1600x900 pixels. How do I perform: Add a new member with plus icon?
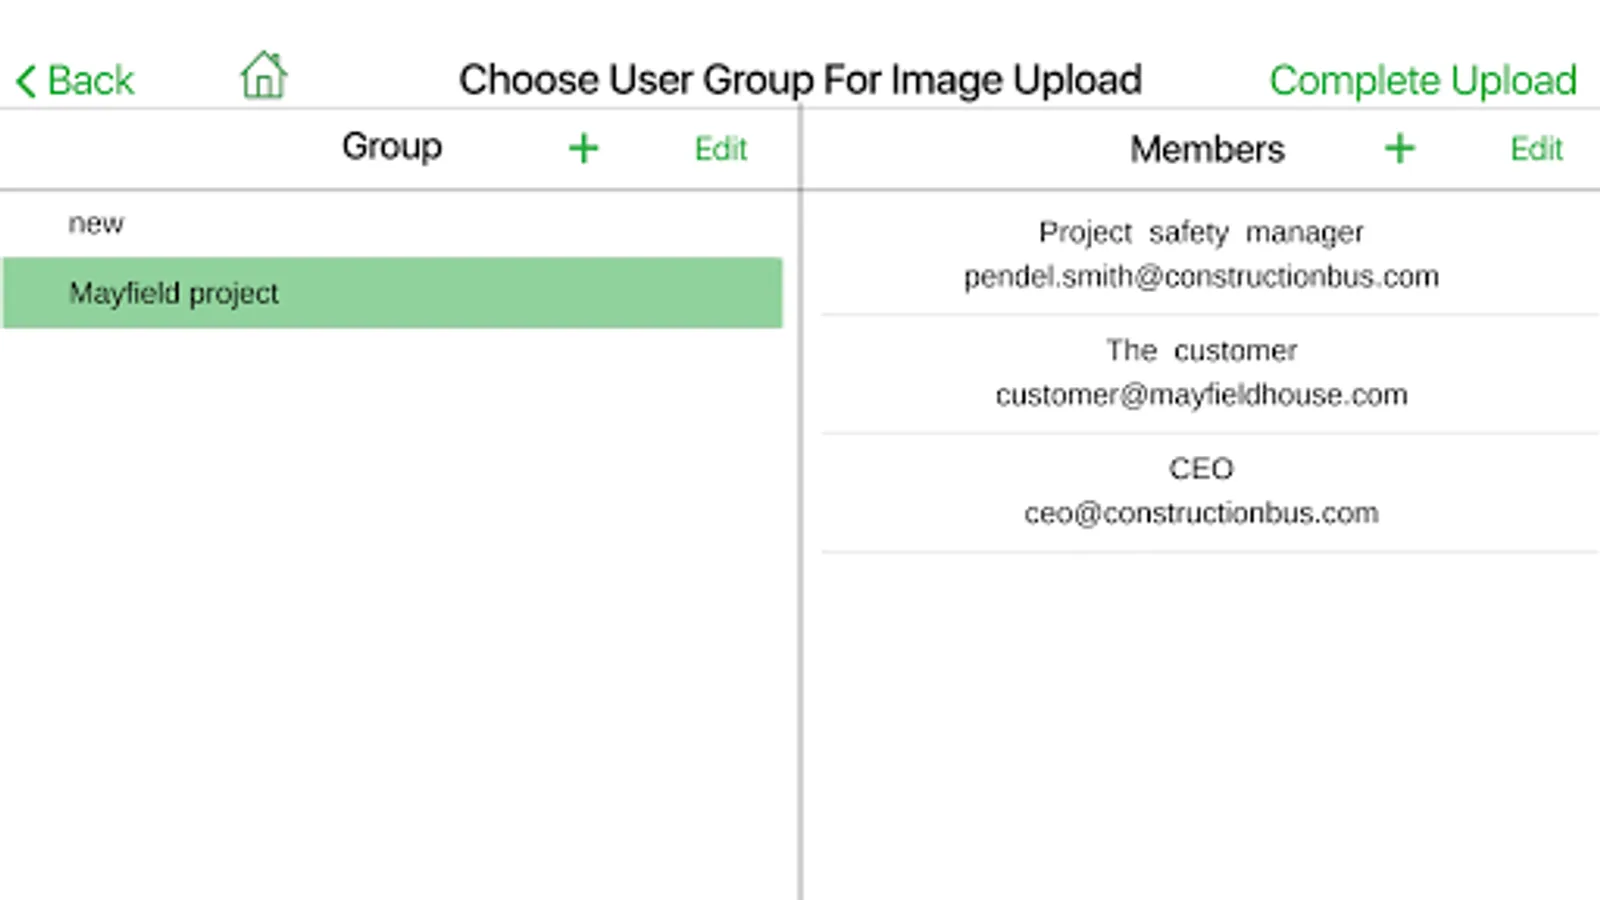(x=1399, y=149)
